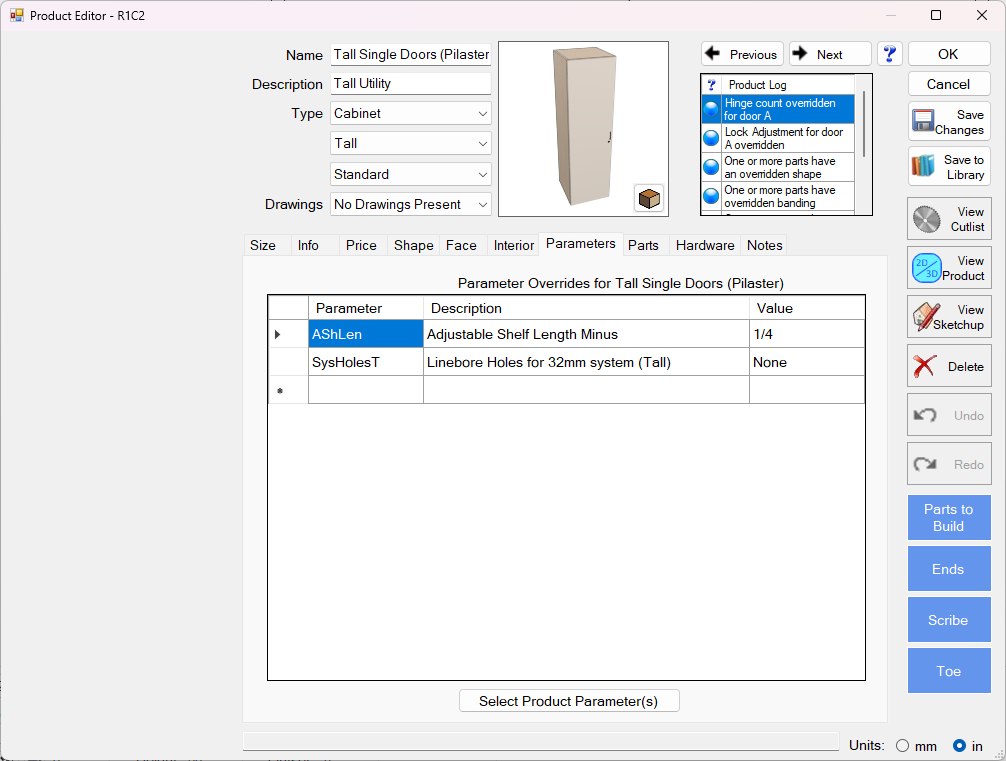1006x761 pixels.
Task: Open the Interior tab
Action: [514, 245]
